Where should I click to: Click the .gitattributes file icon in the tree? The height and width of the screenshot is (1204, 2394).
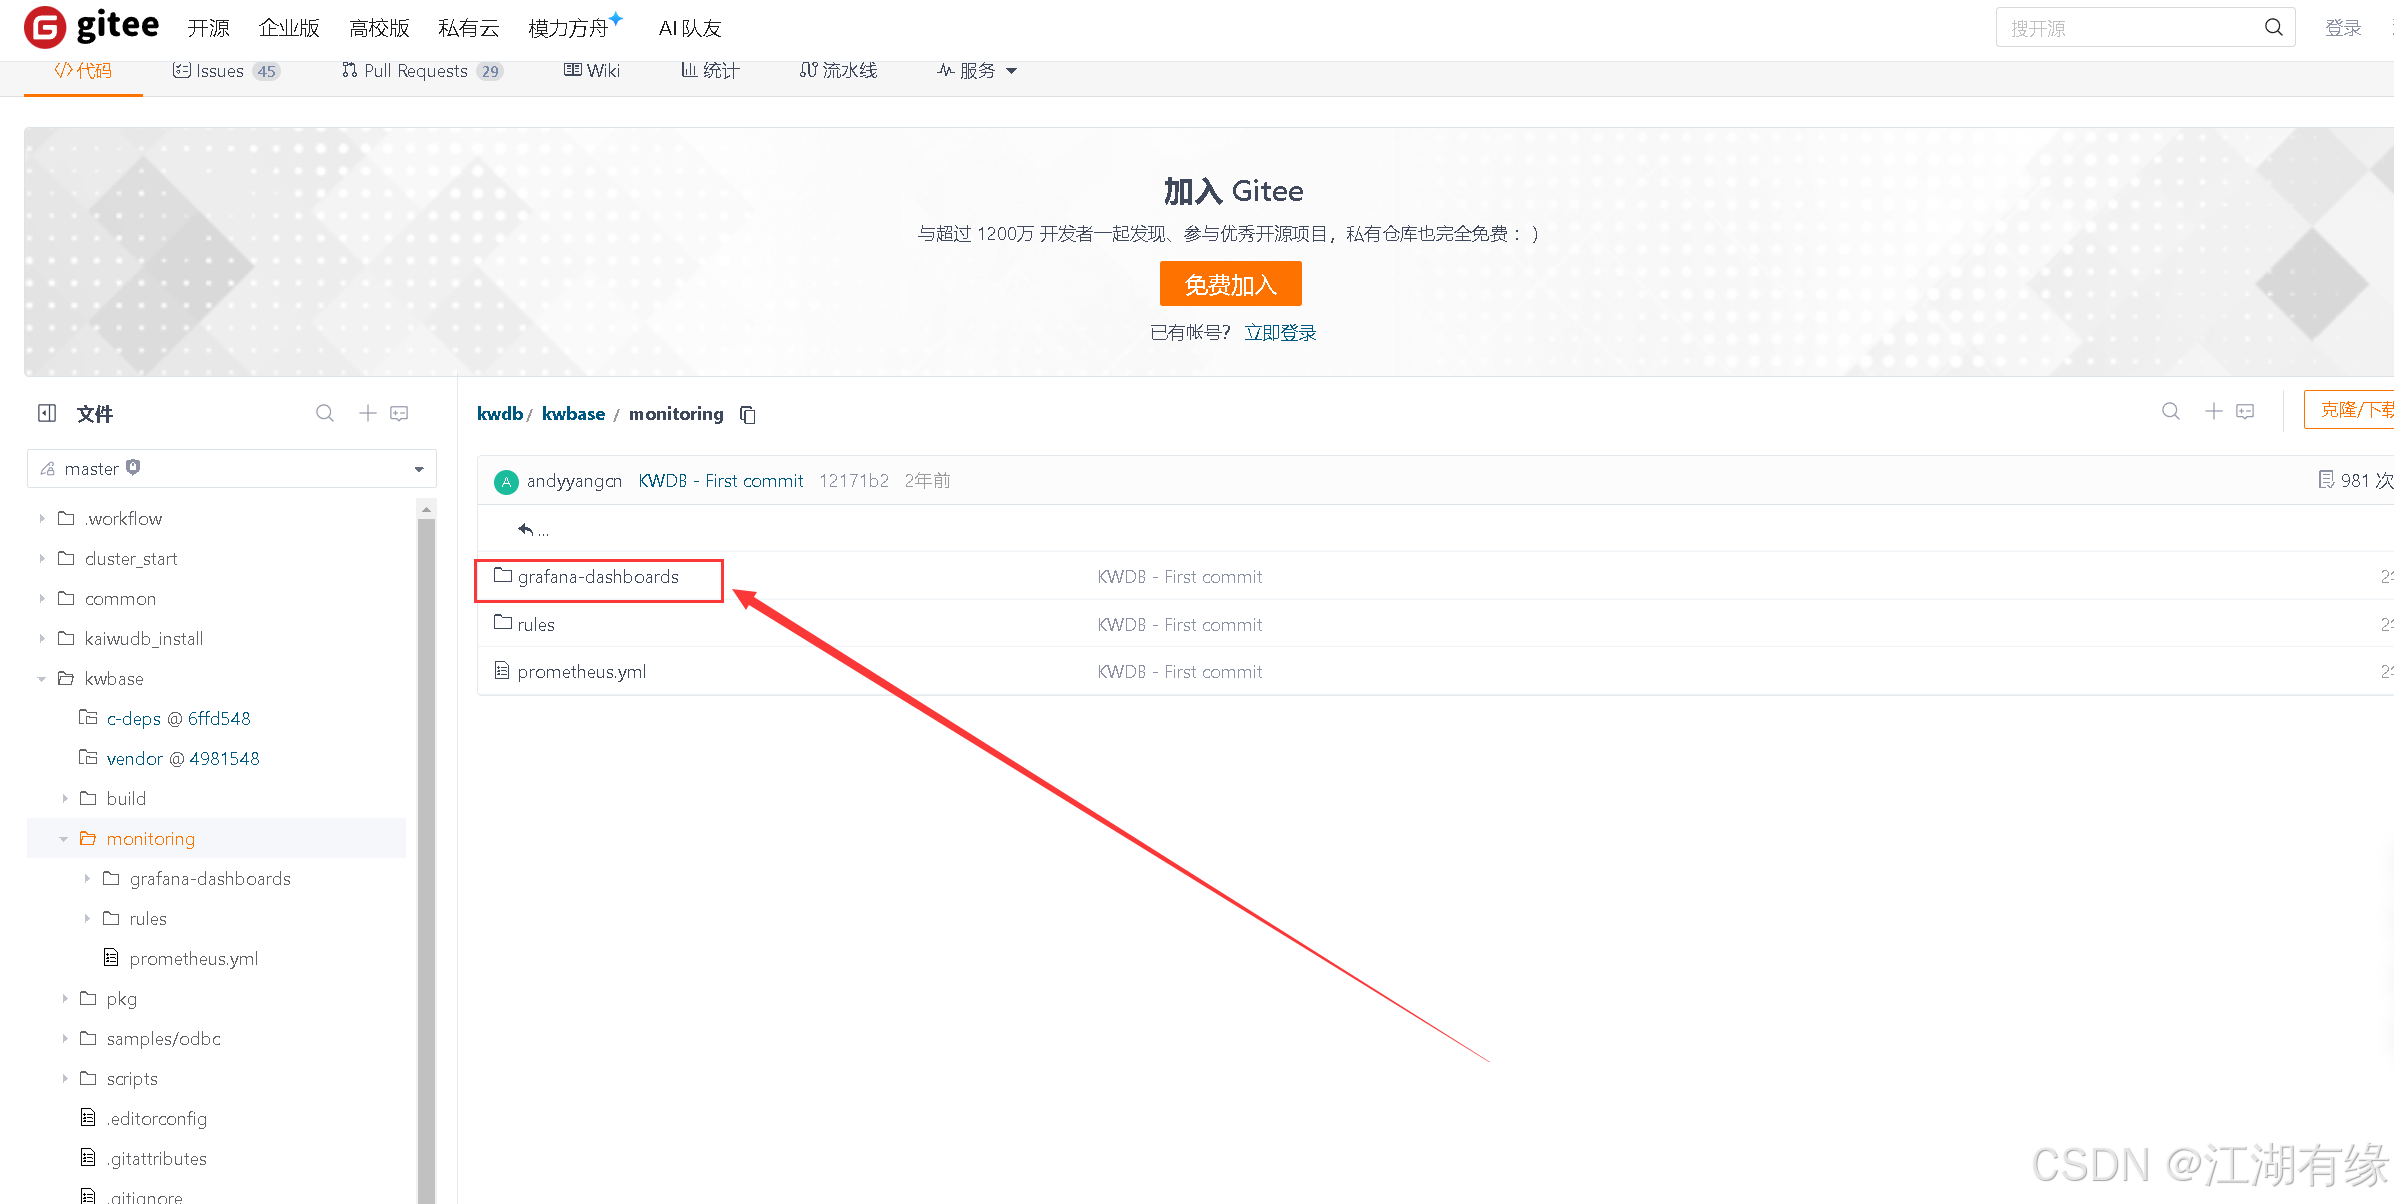click(88, 1158)
